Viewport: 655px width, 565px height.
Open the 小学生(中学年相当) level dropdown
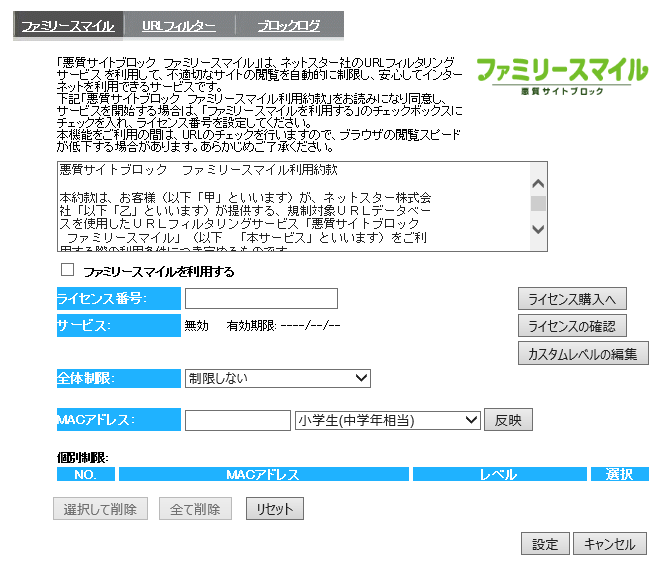(388, 420)
